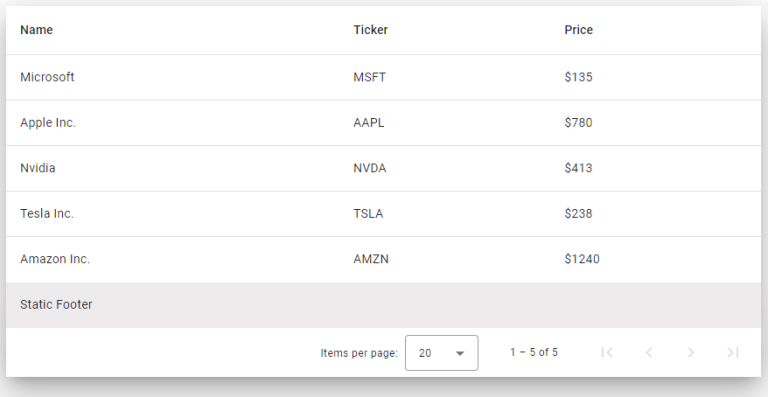Select the Amazon Inc. row
The image size is (768, 397).
pyautogui.click(x=384, y=259)
